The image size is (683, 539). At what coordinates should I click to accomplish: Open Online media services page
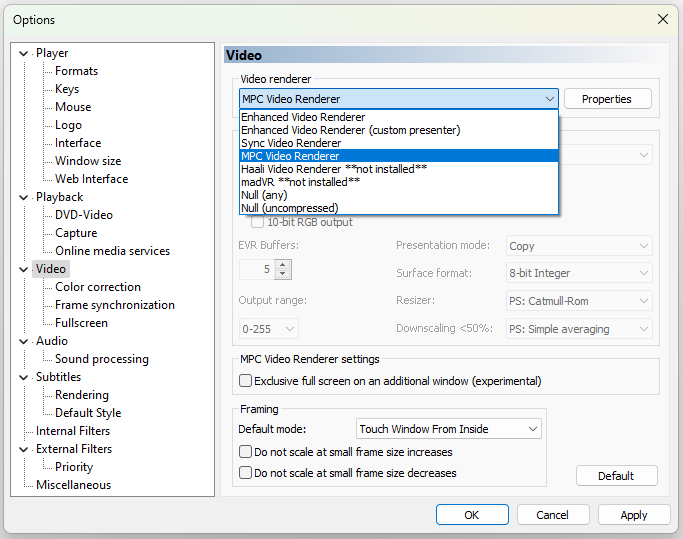point(112,251)
